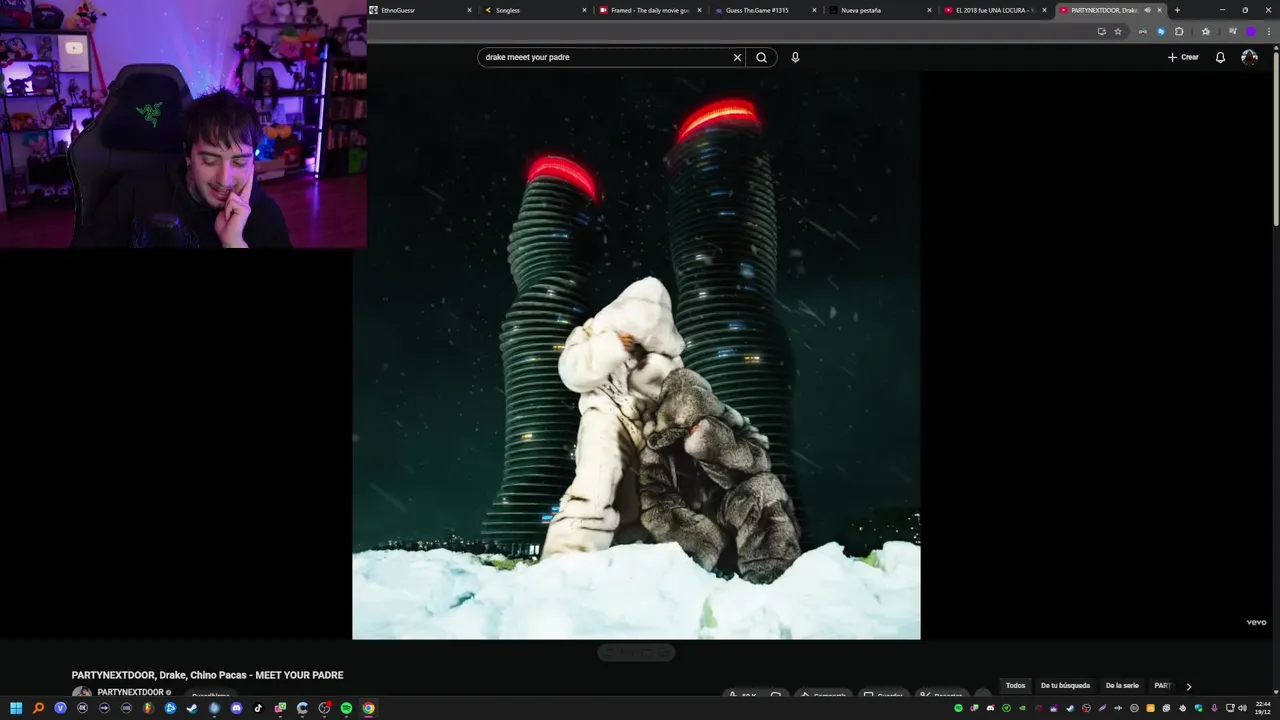Select the Todos filter chip
The height and width of the screenshot is (720, 1280).
coord(1015,686)
